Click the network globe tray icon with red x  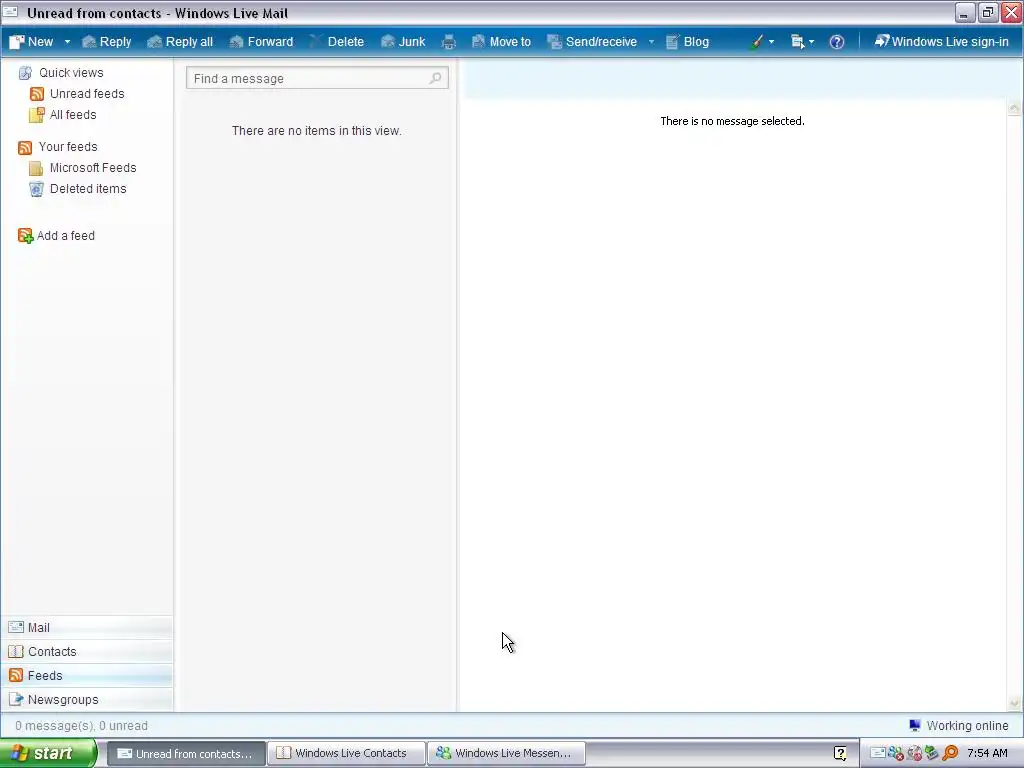(x=914, y=754)
